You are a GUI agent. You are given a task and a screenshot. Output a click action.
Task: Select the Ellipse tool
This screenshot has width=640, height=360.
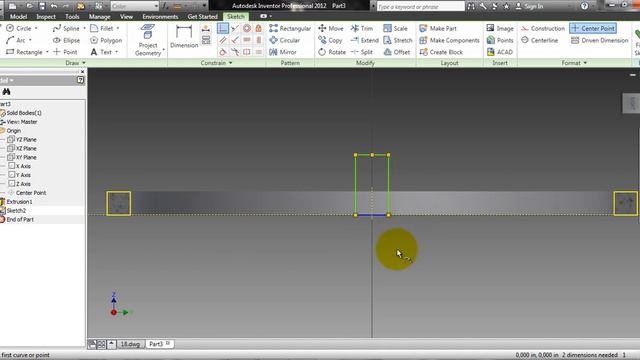66,40
